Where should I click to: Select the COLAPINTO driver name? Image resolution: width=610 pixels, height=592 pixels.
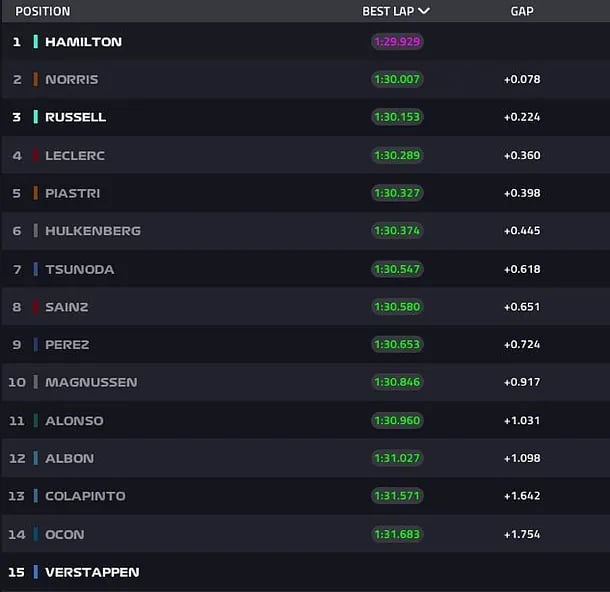point(85,496)
